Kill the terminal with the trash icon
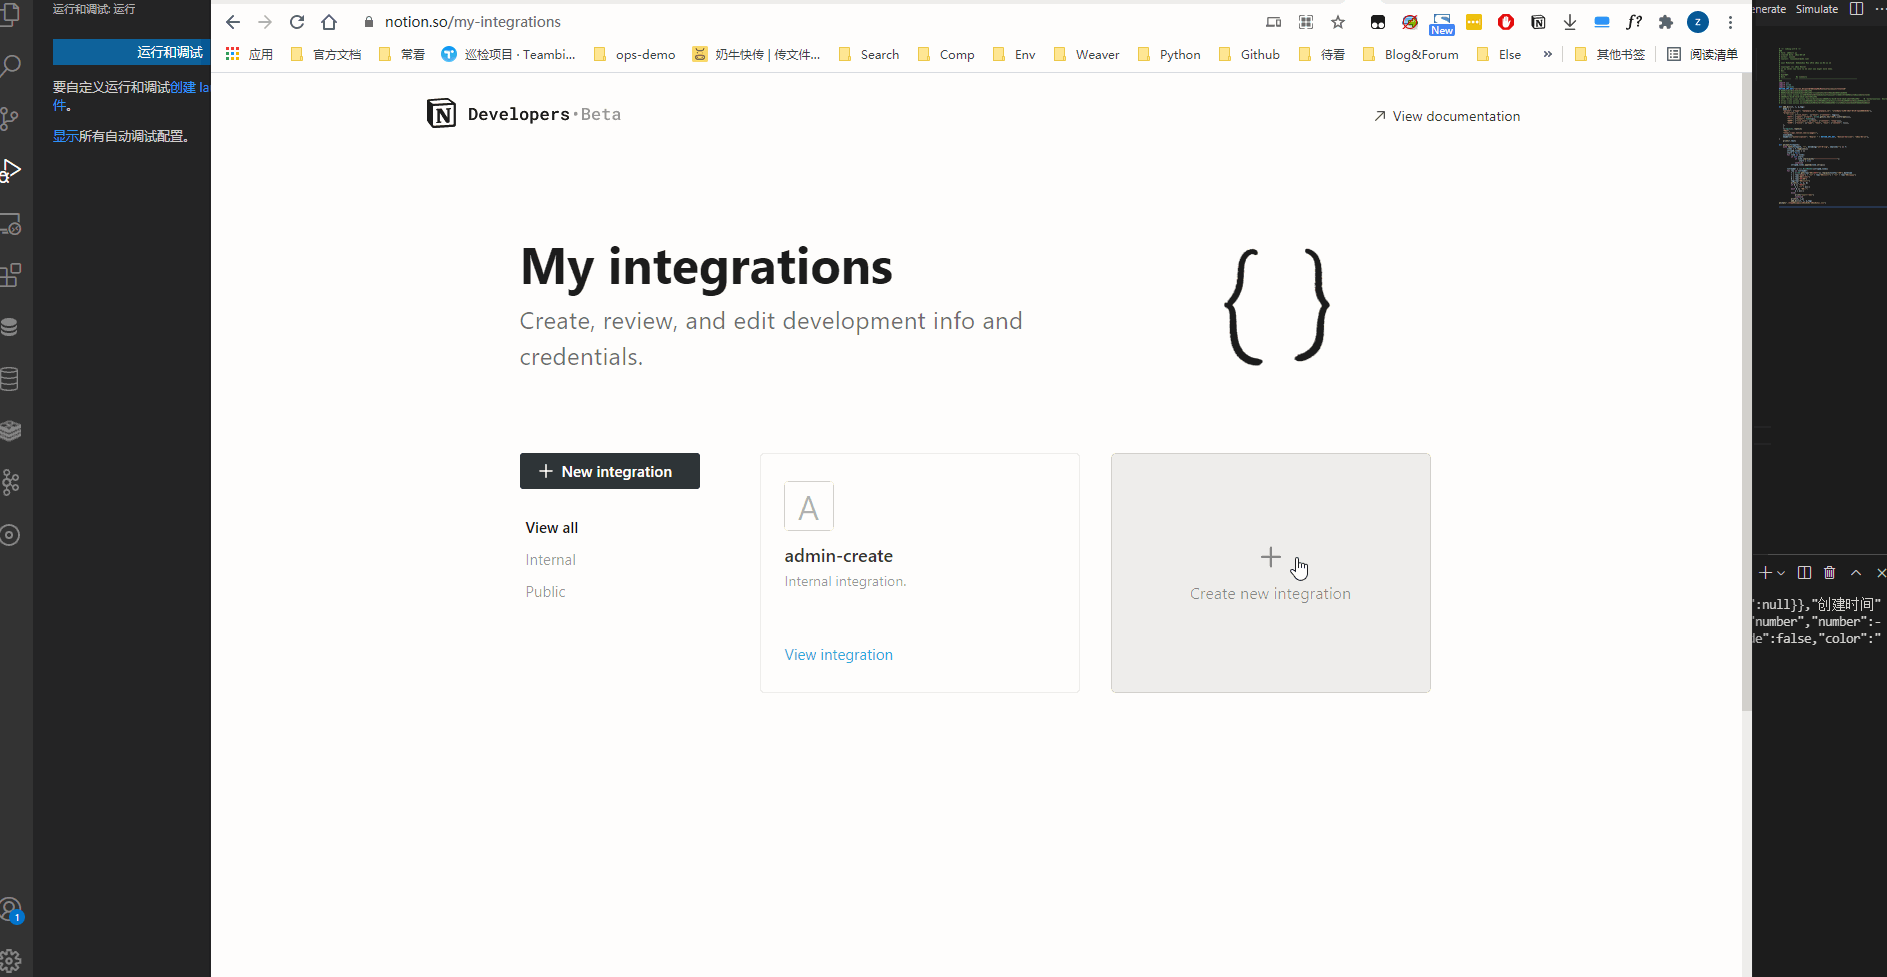This screenshot has width=1887, height=977. (1830, 573)
